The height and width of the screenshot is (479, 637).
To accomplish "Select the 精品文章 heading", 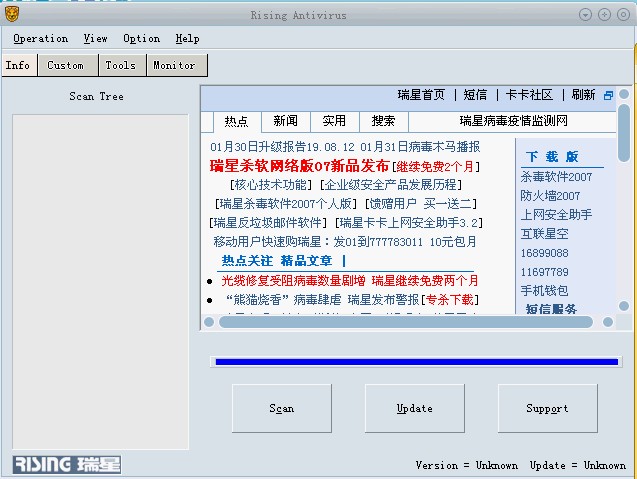I will coord(306,261).
